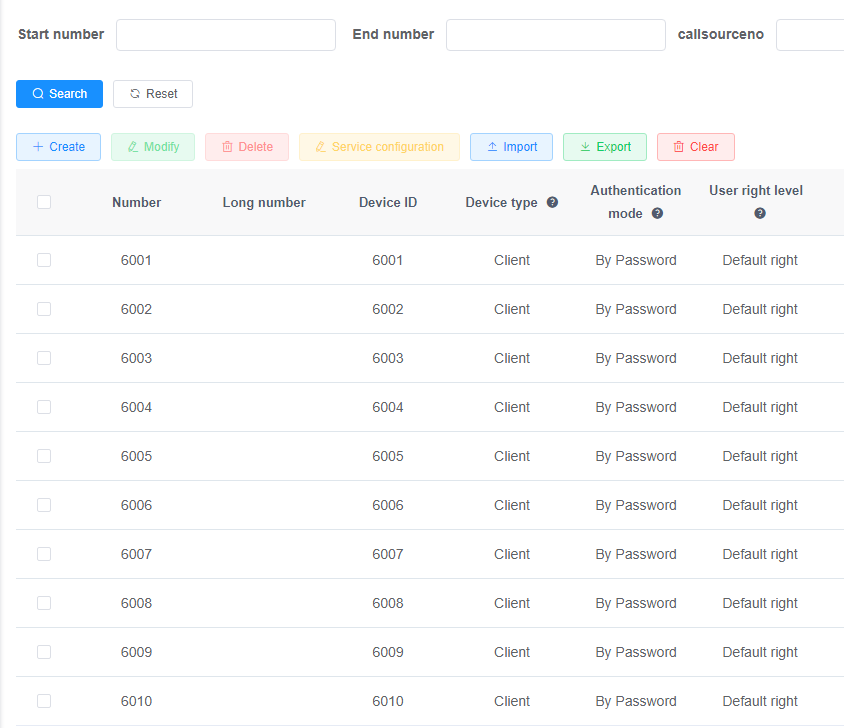
Task: Focus the Start number input field
Action: 226,35
